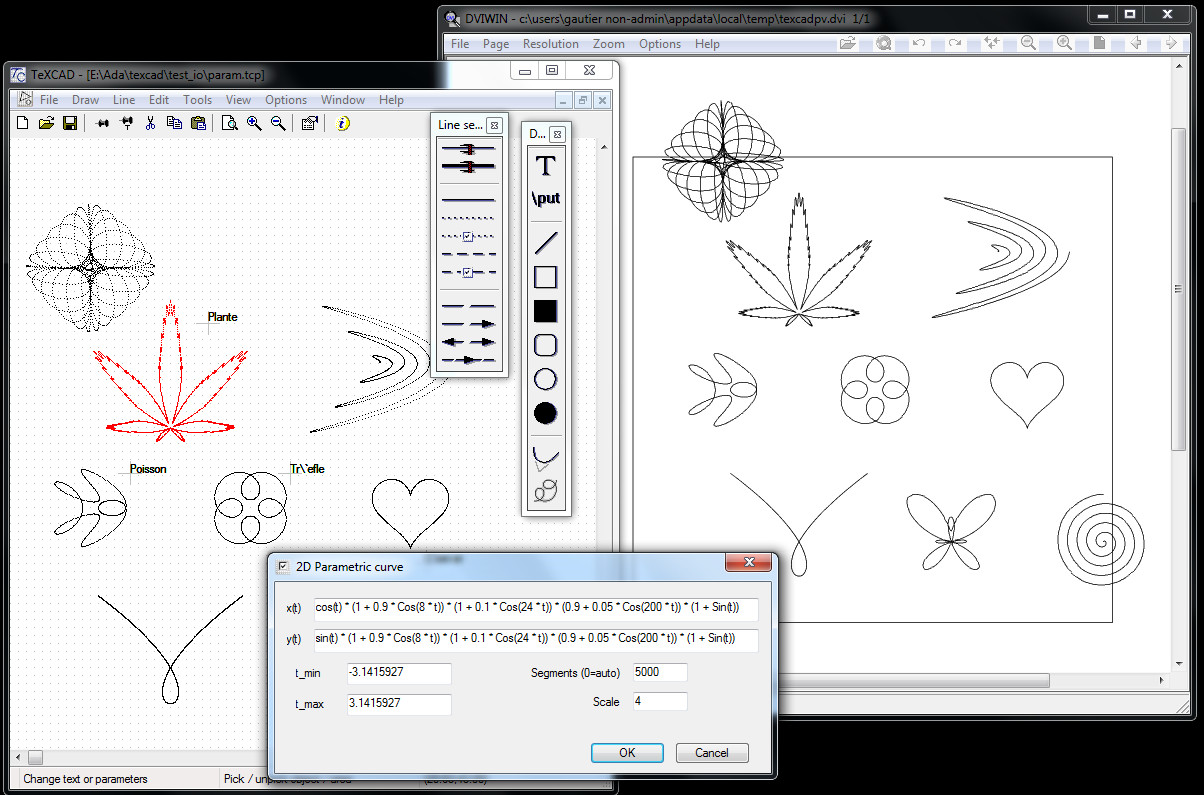1204x795 pixels.
Task: Select the thick line thickness option
Action: click(x=468, y=165)
